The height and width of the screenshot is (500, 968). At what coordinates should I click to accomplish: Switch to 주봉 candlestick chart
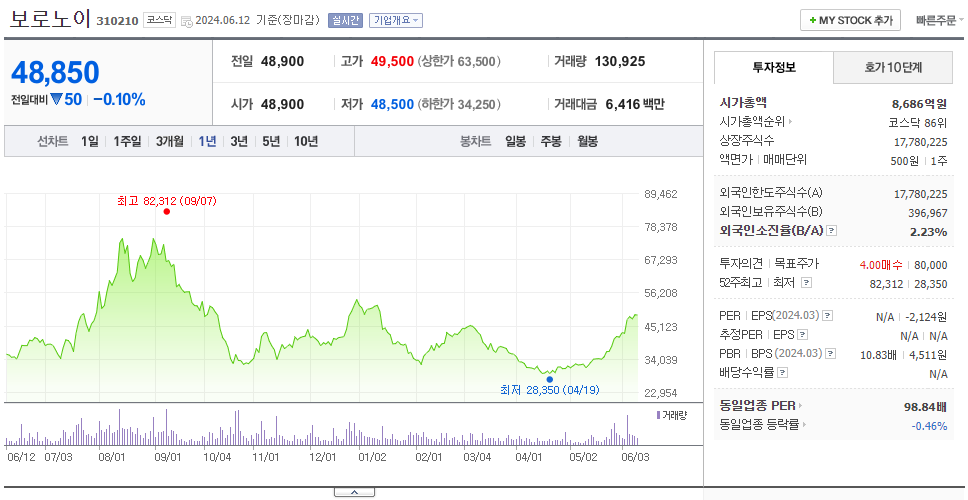coord(551,141)
